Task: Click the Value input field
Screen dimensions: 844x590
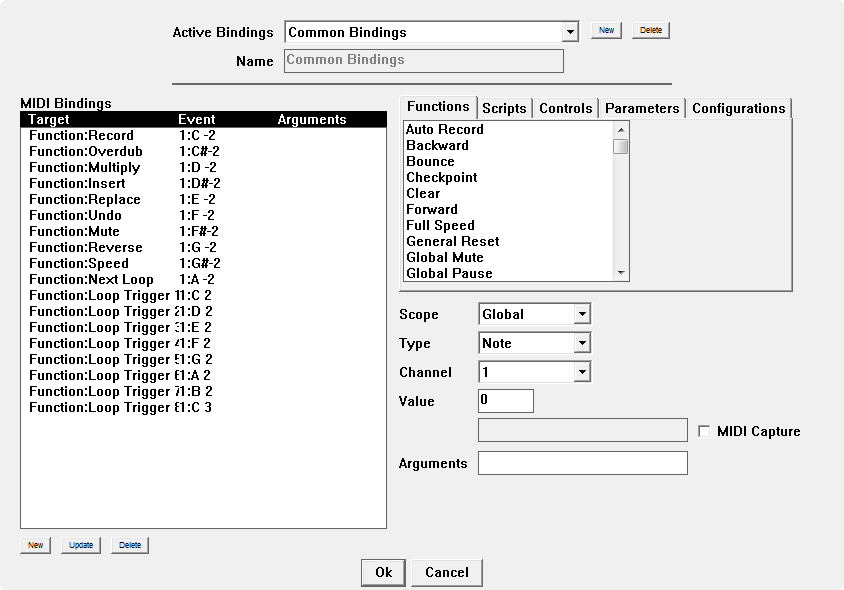Action: (505, 401)
